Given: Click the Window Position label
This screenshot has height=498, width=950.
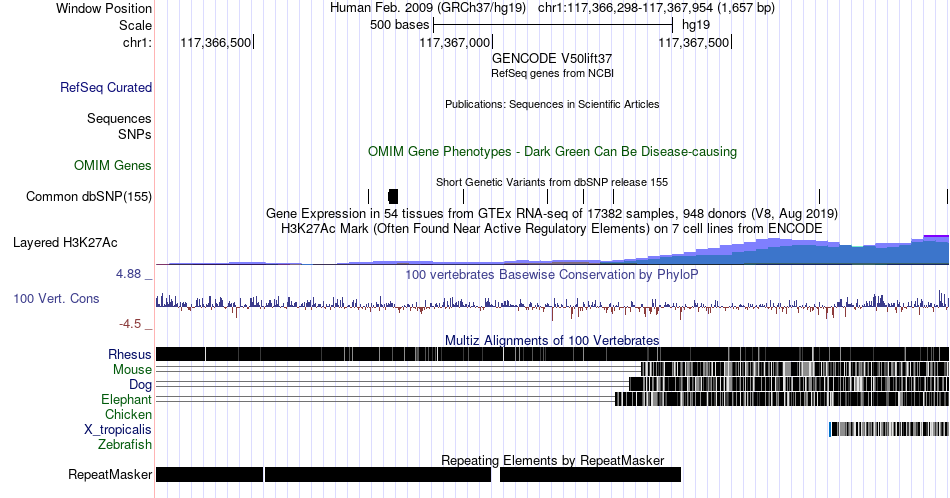Looking at the screenshot, I should (x=104, y=8).
